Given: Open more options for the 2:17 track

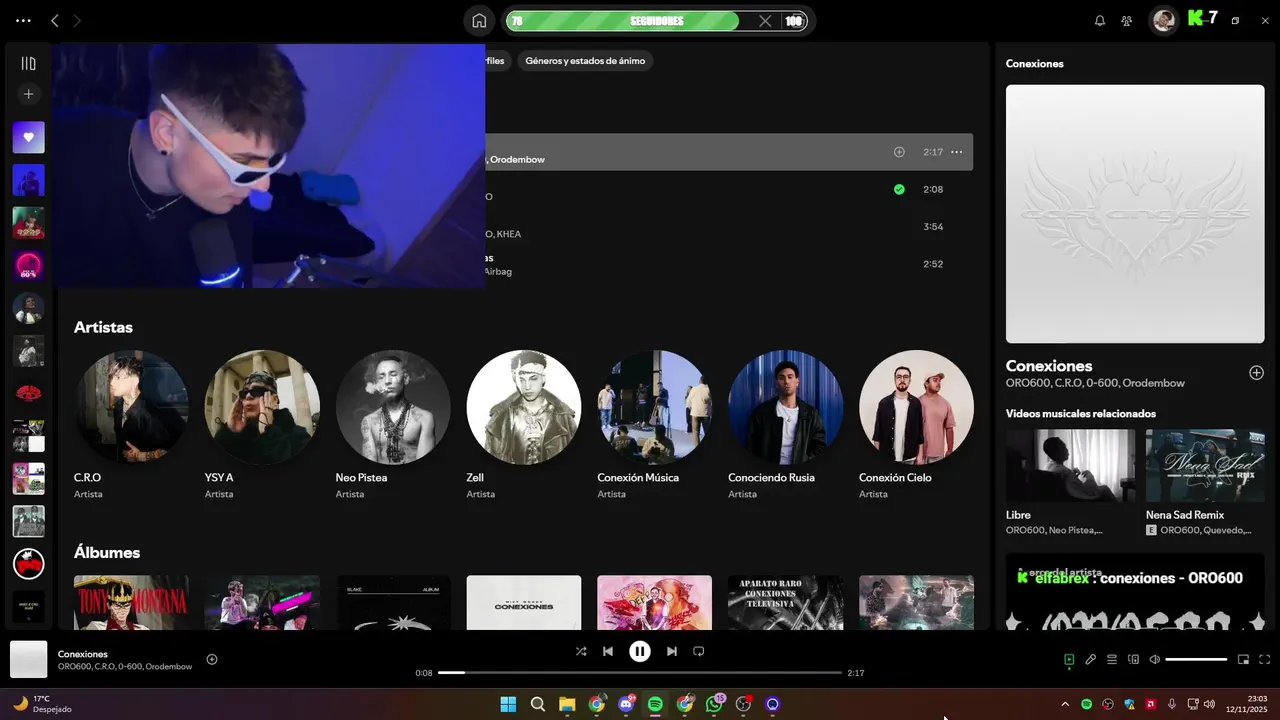Looking at the screenshot, I should [x=957, y=152].
